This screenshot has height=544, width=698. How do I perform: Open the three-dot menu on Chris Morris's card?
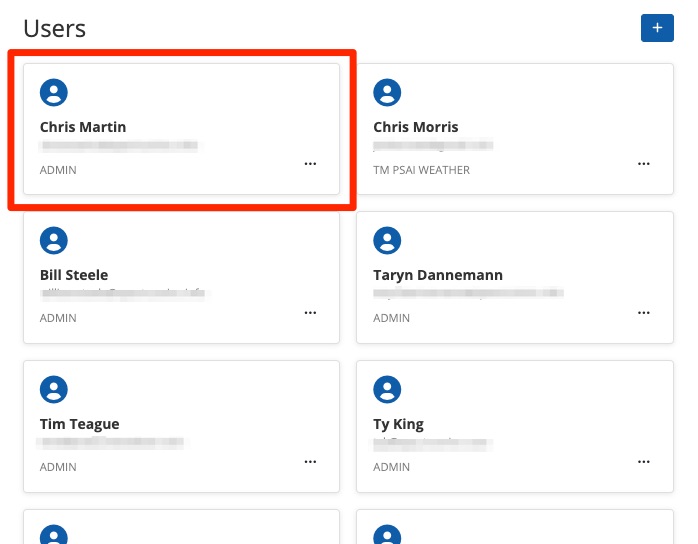pos(644,164)
